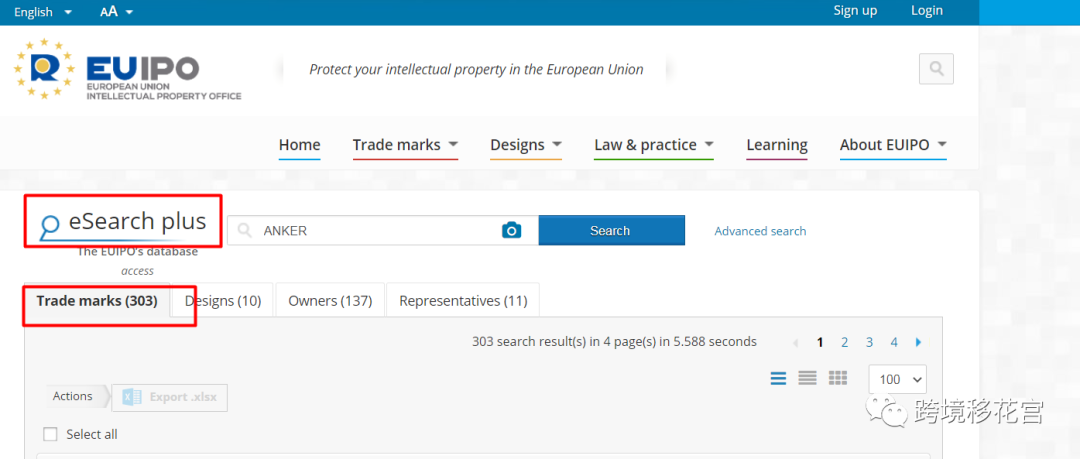
Task: Open the 100 results per page dropdown
Action: tap(898, 380)
